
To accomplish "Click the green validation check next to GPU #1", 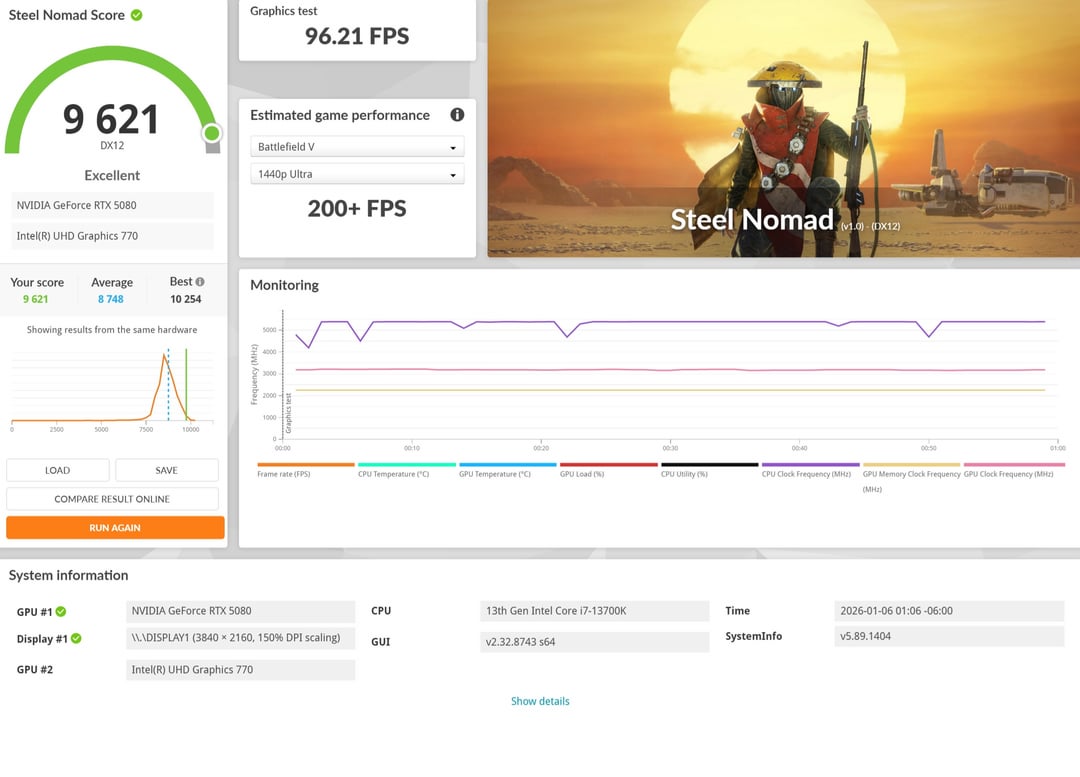I will pyautogui.click(x=61, y=612).
